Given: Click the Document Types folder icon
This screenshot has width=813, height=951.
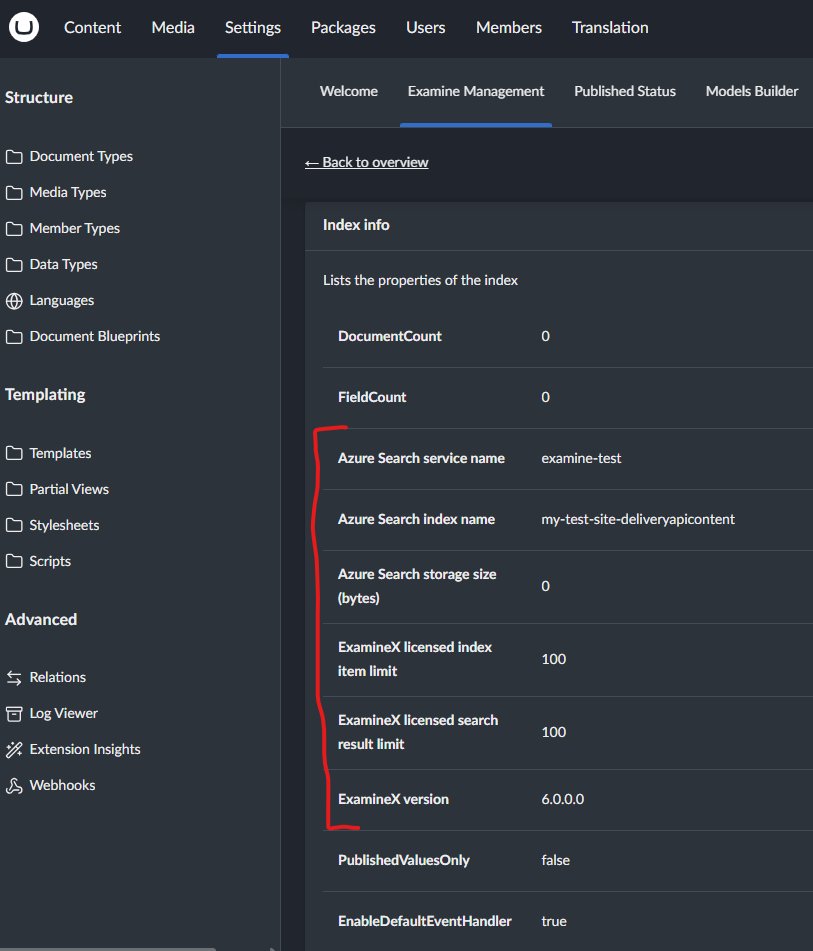Looking at the screenshot, I should [14, 156].
